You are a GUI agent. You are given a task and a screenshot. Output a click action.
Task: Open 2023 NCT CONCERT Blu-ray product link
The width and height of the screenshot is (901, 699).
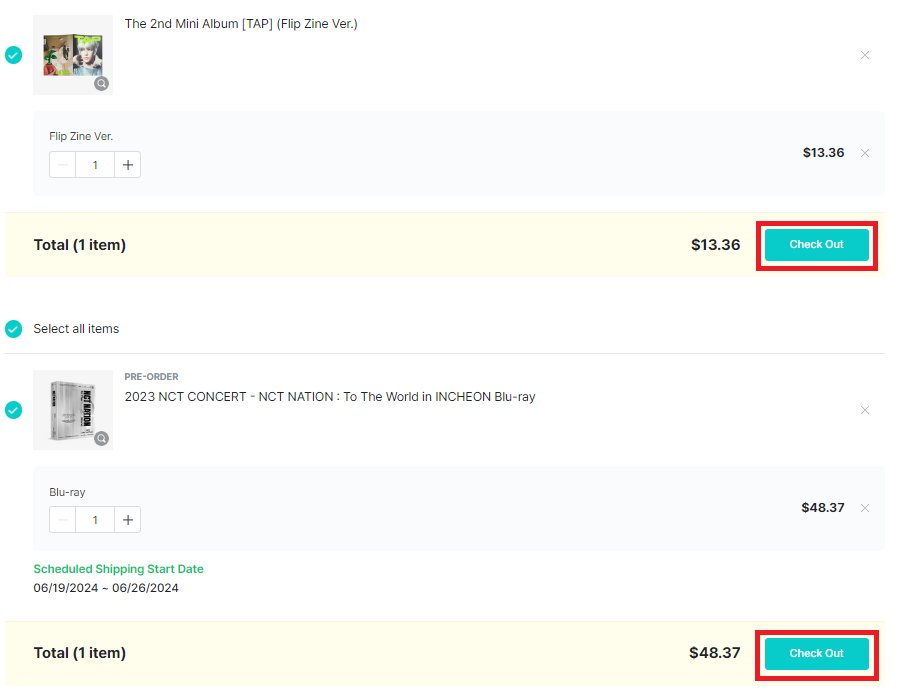pos(330,397)
